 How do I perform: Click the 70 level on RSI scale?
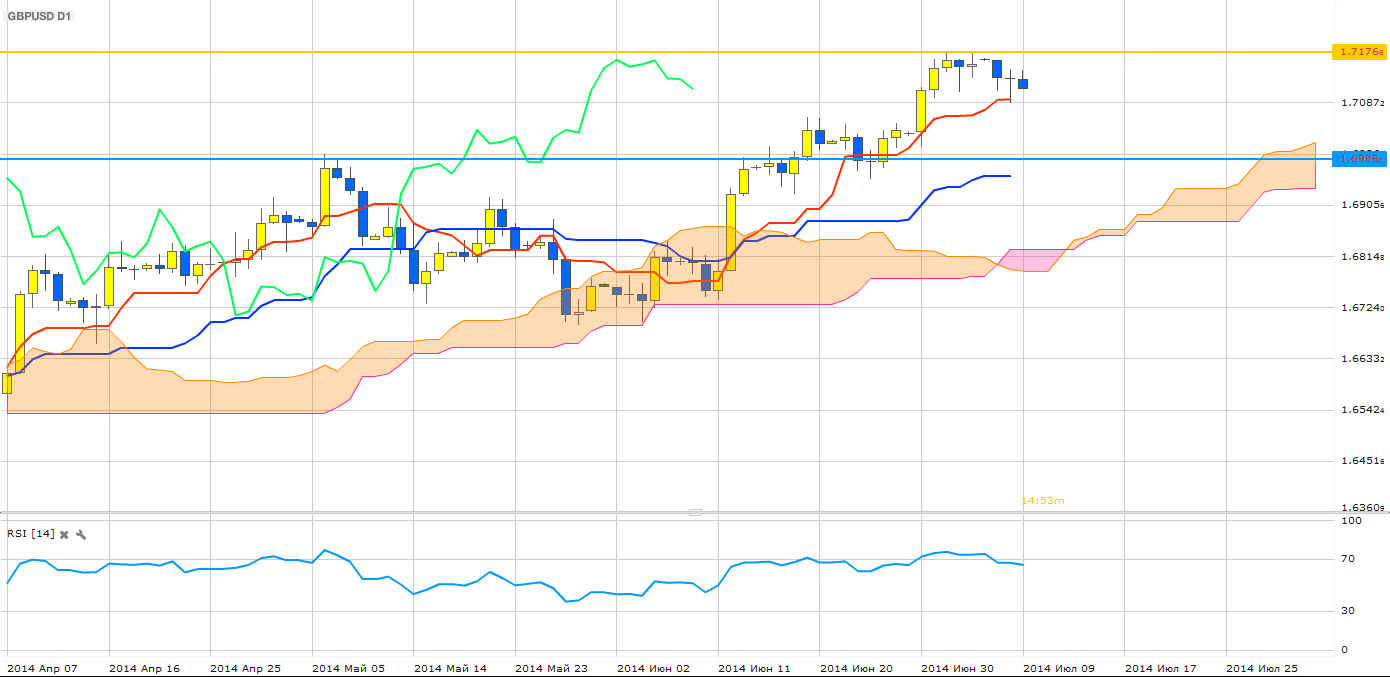[x=1350, y=559]
